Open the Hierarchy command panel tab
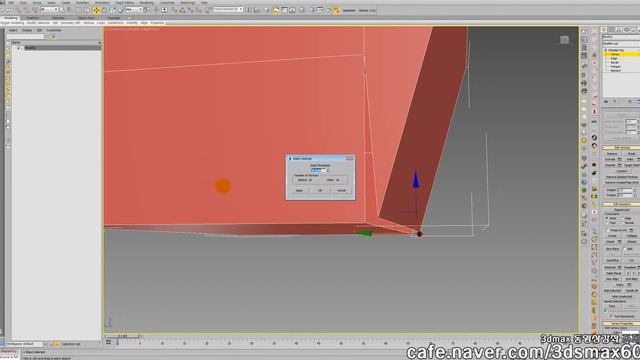 [618, 29]
